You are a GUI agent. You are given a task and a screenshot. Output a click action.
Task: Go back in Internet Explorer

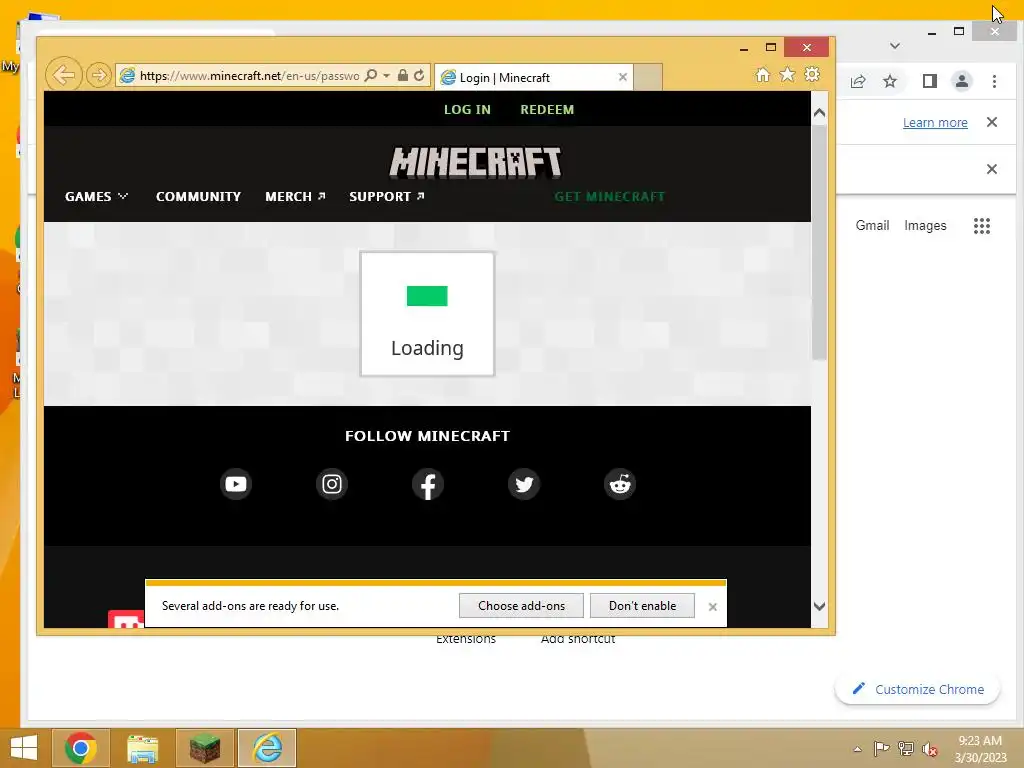pyautogui.click(x=64, y=75)
